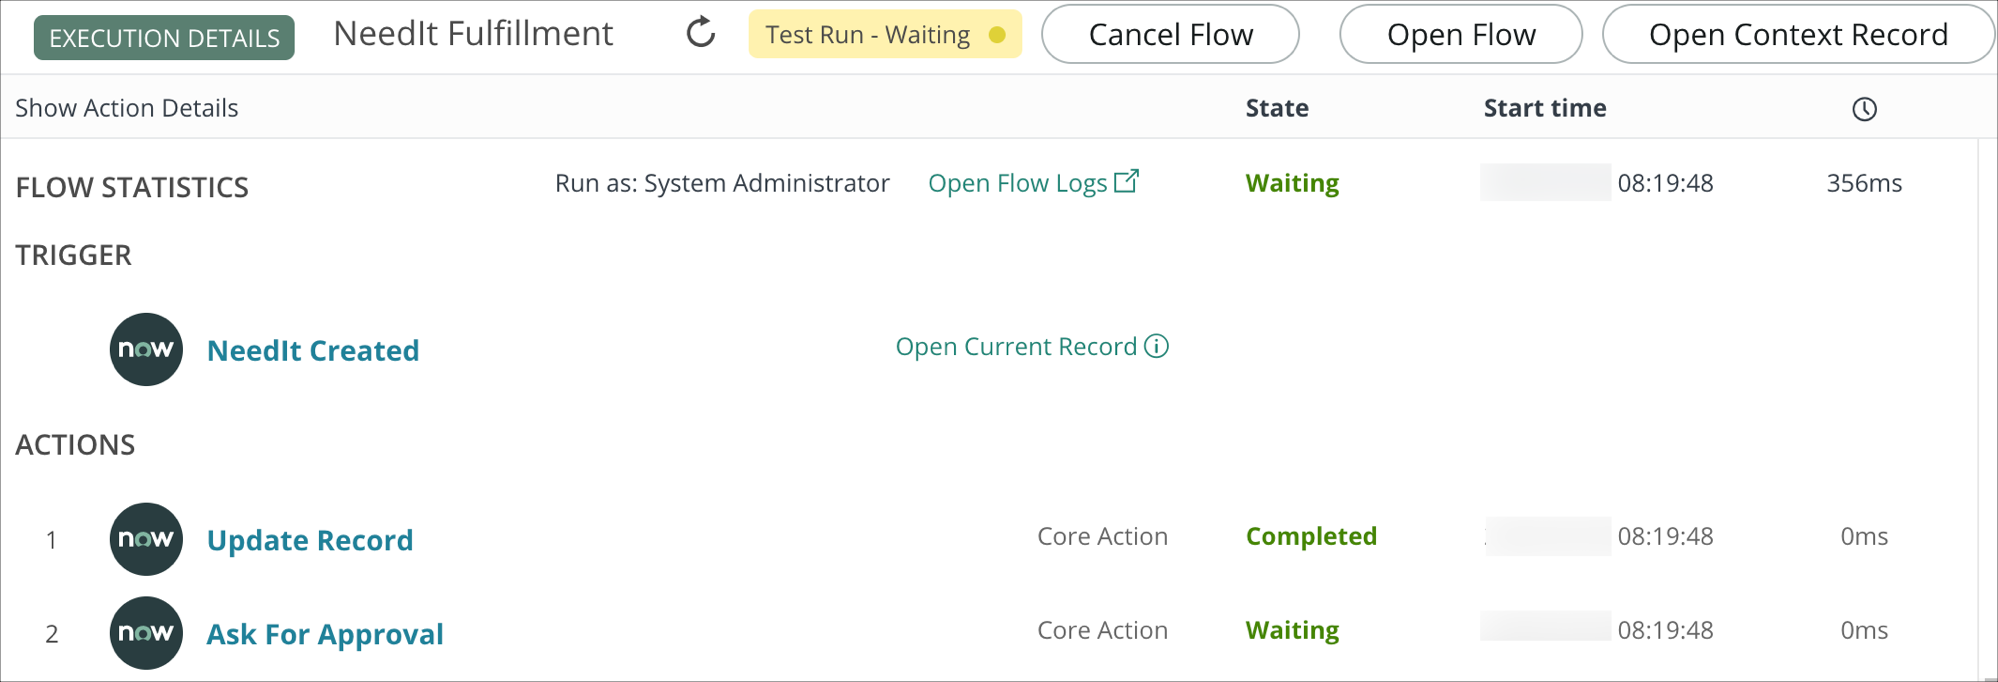Screen dimensions: 1998x682
Task: Open the Update Record action details
Action: coord(309,539)
